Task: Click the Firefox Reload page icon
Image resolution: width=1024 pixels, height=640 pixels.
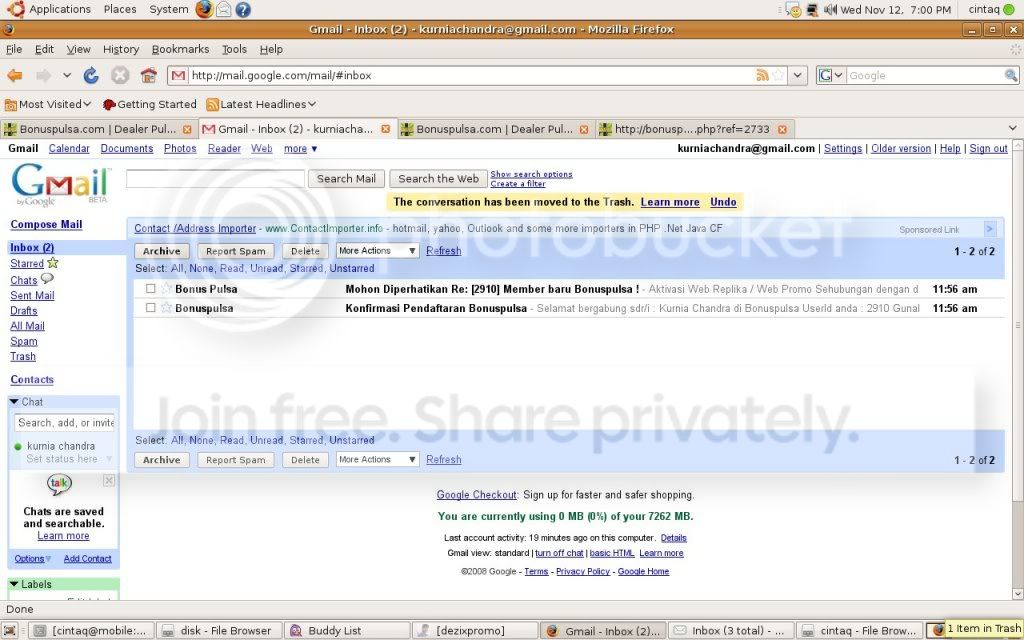Action: (91, 75)
